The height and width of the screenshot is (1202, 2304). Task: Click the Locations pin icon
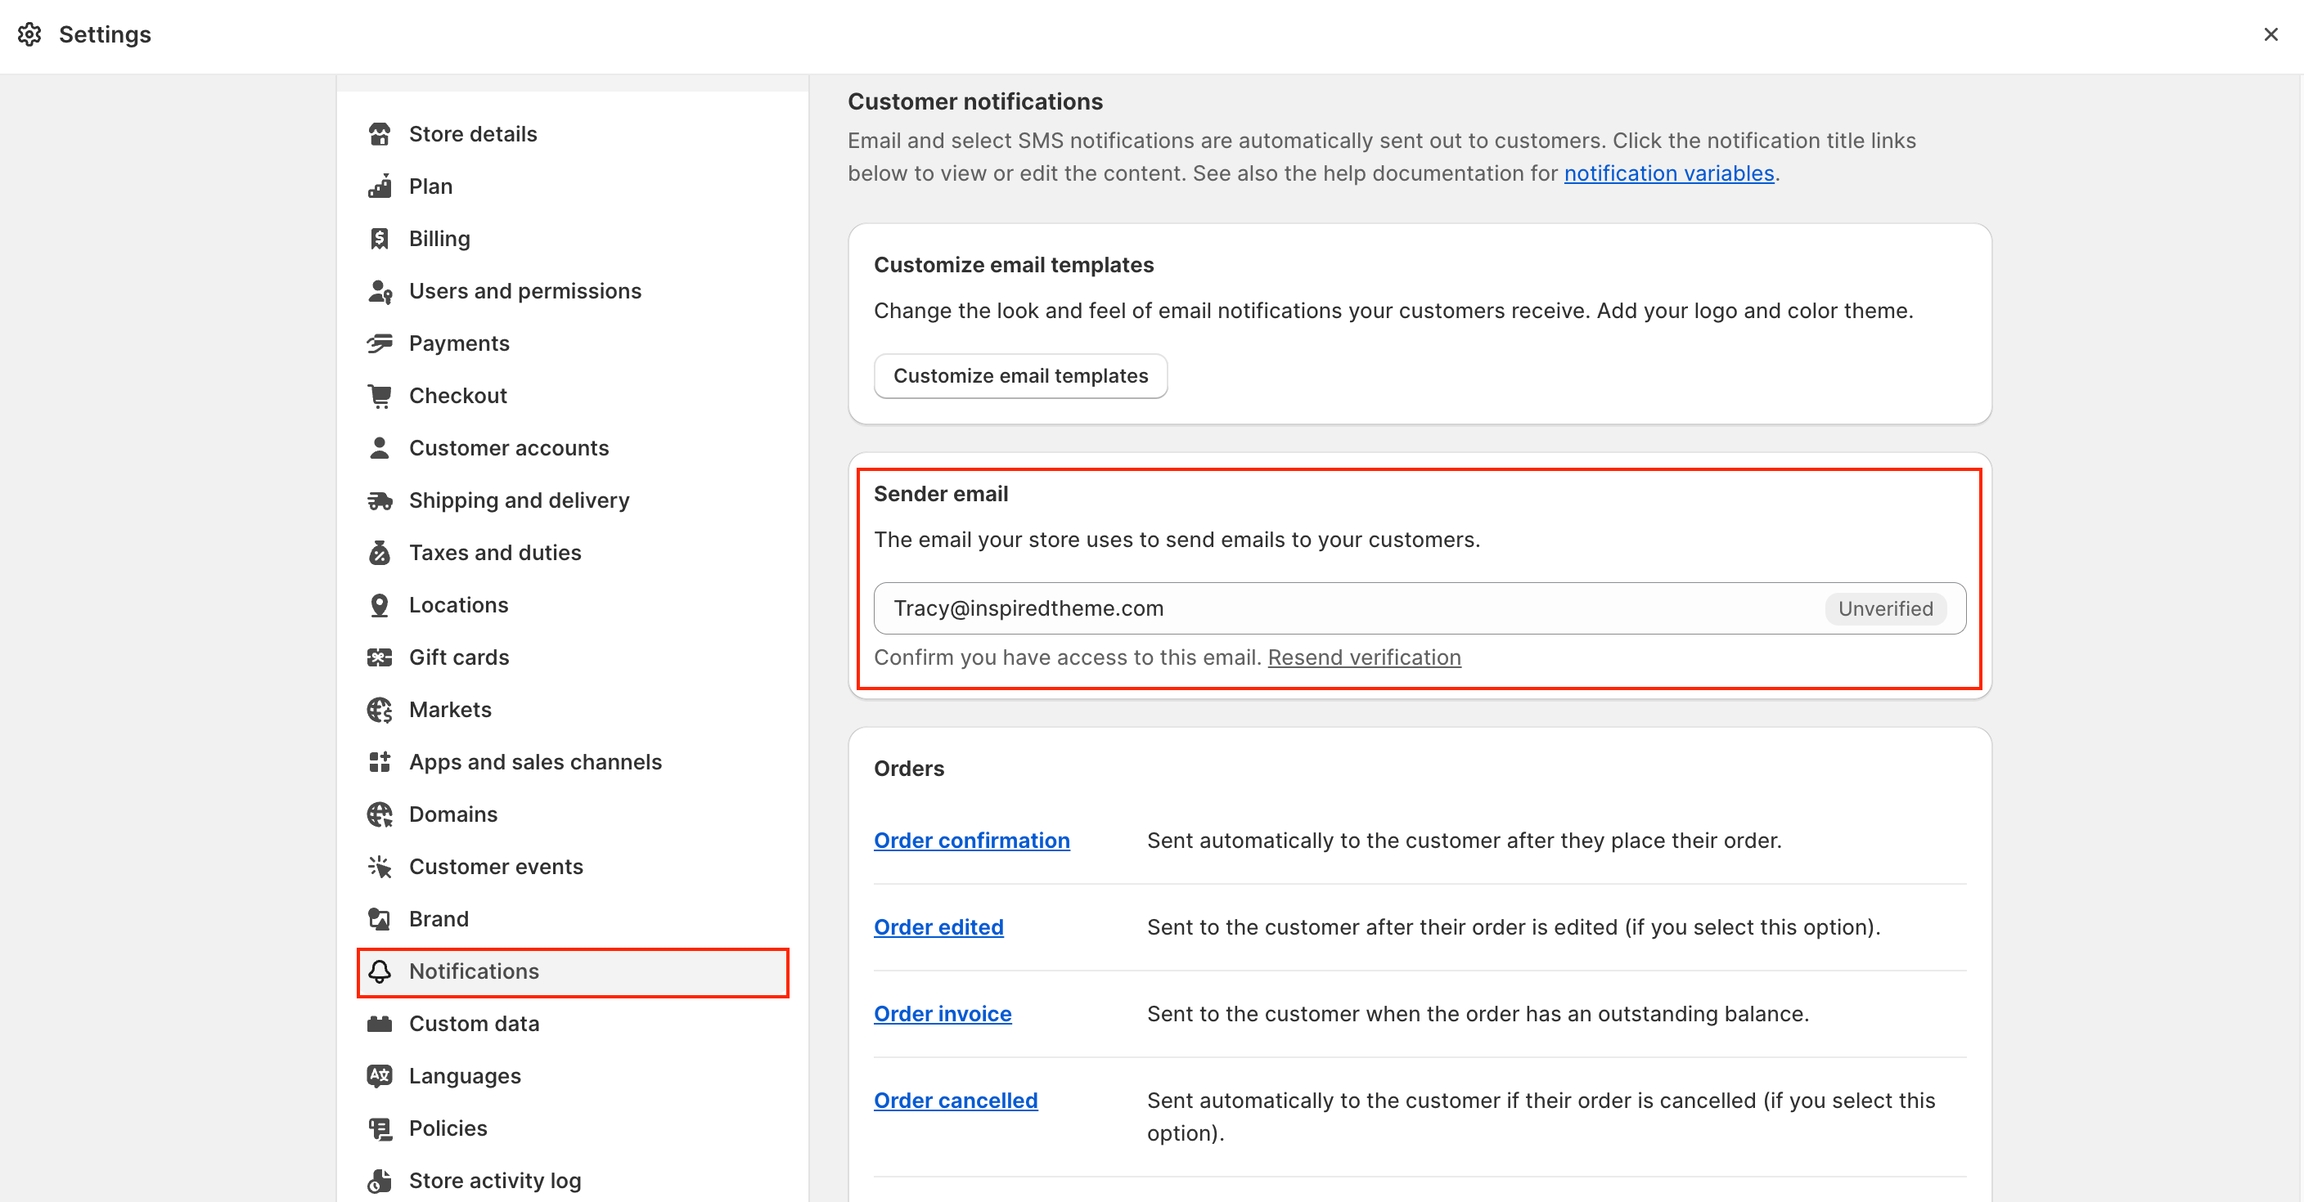(379, 605)
